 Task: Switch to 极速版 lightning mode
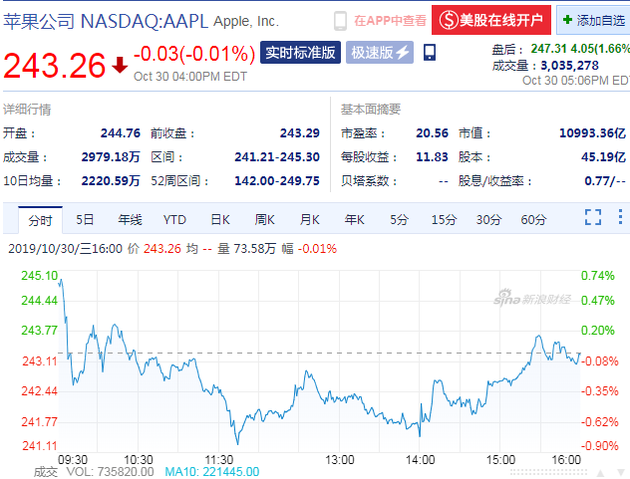380,52
